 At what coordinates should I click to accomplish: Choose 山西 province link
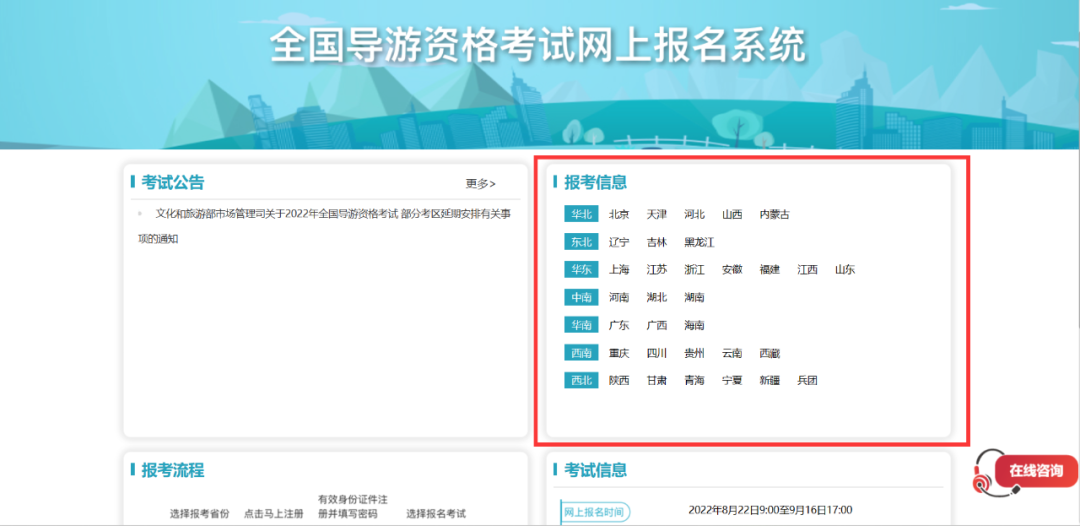click(x=732, y=214)
